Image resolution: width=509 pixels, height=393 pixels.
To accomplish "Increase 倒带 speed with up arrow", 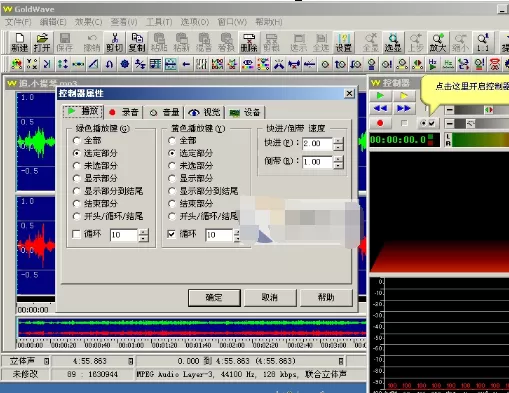I will [339, 159].
